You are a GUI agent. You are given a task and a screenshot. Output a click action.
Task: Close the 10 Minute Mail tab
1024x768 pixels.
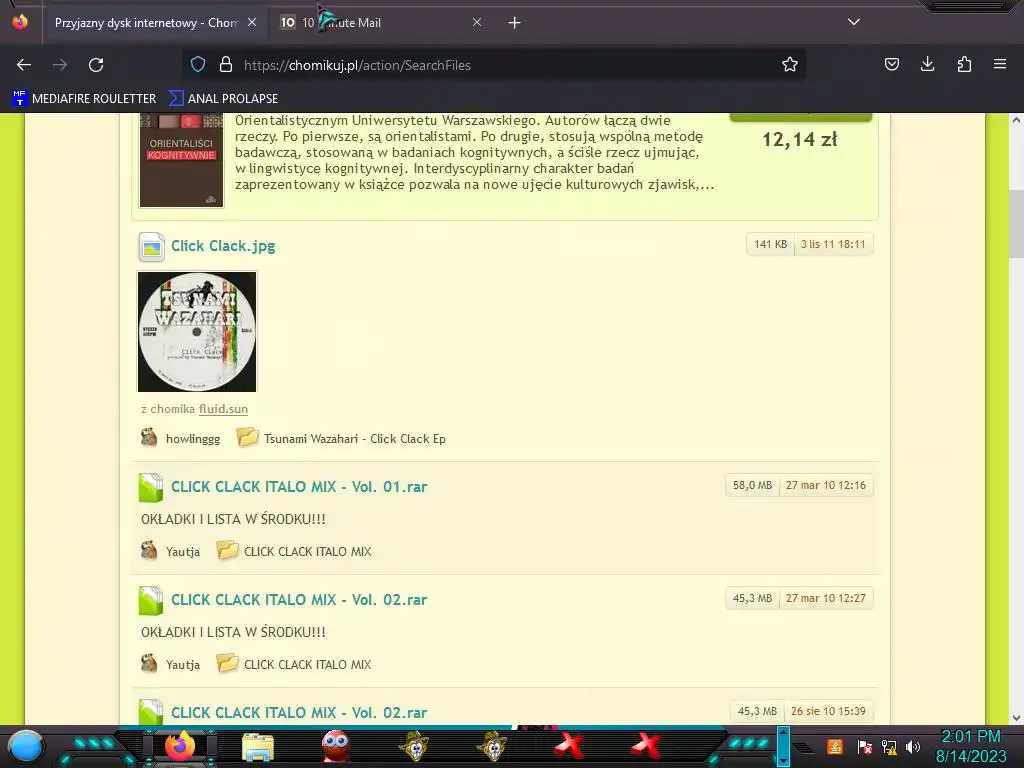point(477,22)
